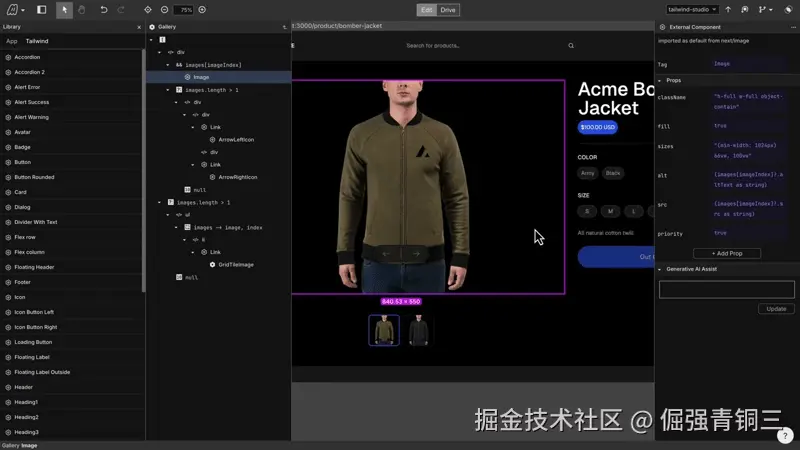Open the app logo menu
This screenshot has height=450, width=800.
pyautogui.click(x=15, y=10)
